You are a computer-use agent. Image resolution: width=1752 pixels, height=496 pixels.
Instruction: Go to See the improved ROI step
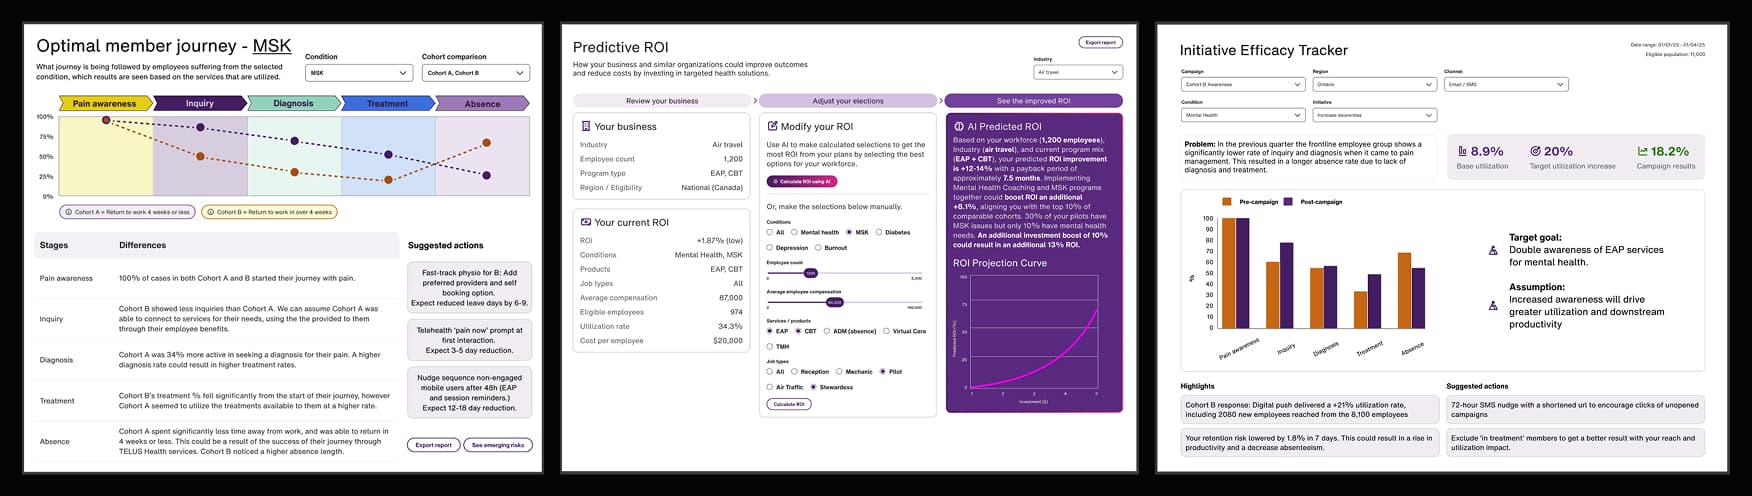pyautogui.click(x=1034, y=100)
